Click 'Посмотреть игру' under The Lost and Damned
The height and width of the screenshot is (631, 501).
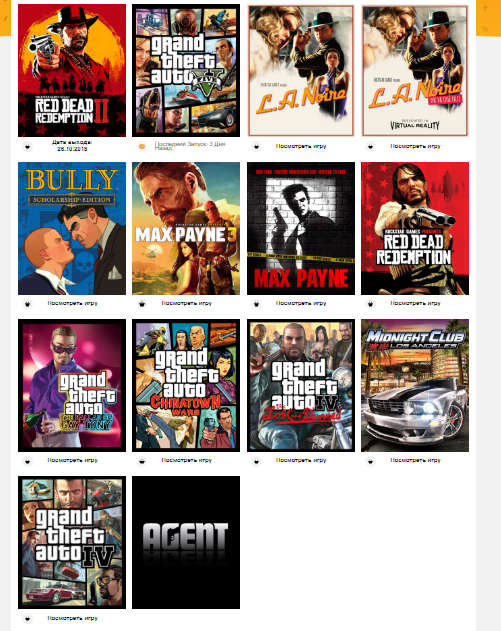coord(301,460)
